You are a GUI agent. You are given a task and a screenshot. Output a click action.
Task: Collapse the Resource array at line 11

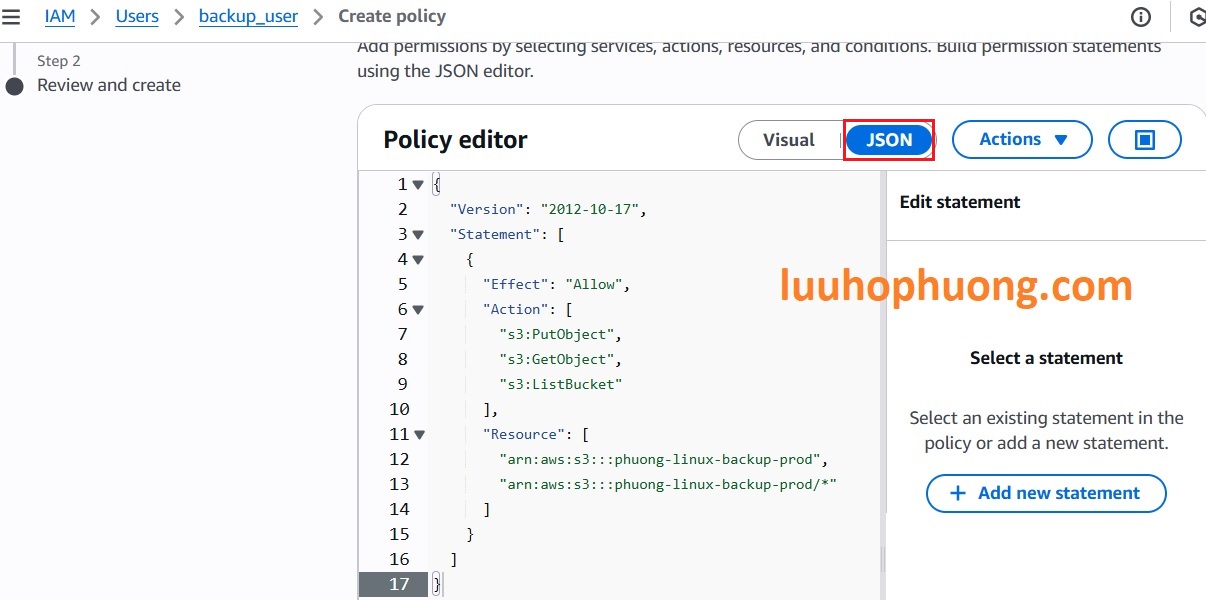[x=418, y=435]
